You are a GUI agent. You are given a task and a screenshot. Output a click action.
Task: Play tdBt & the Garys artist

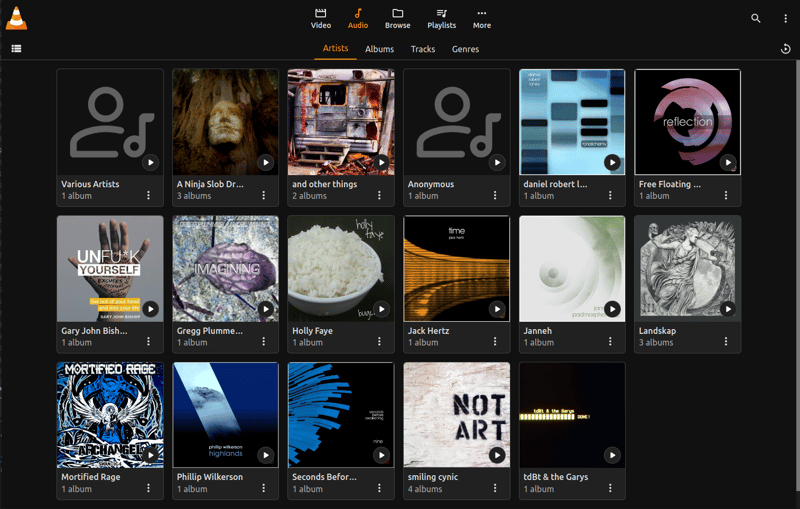612,455
